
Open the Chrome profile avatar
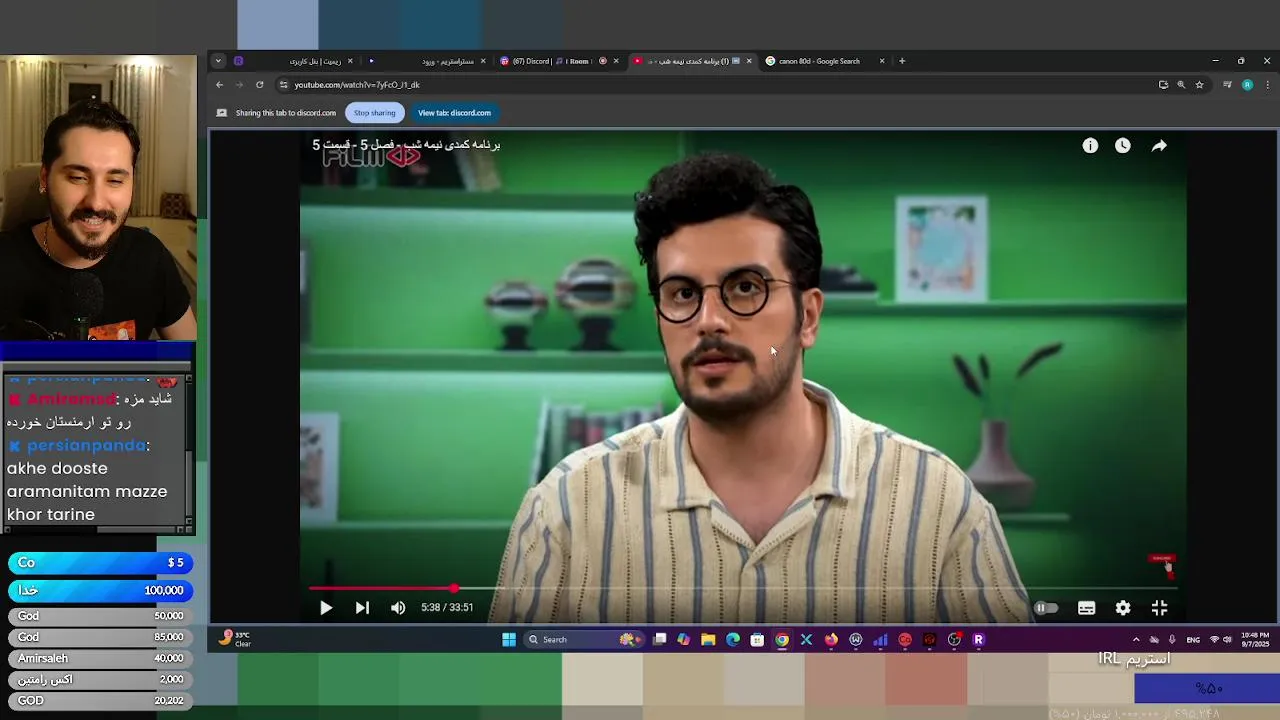coord(1247,85)
